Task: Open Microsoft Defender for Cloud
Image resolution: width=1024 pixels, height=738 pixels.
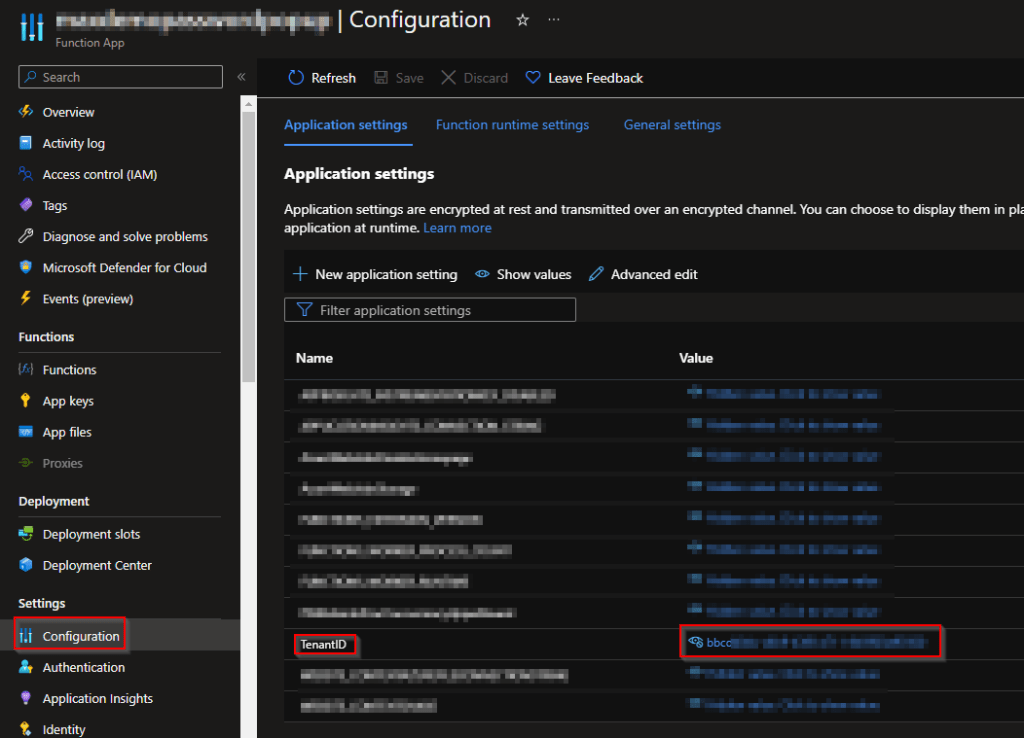Action: [124, 267]
